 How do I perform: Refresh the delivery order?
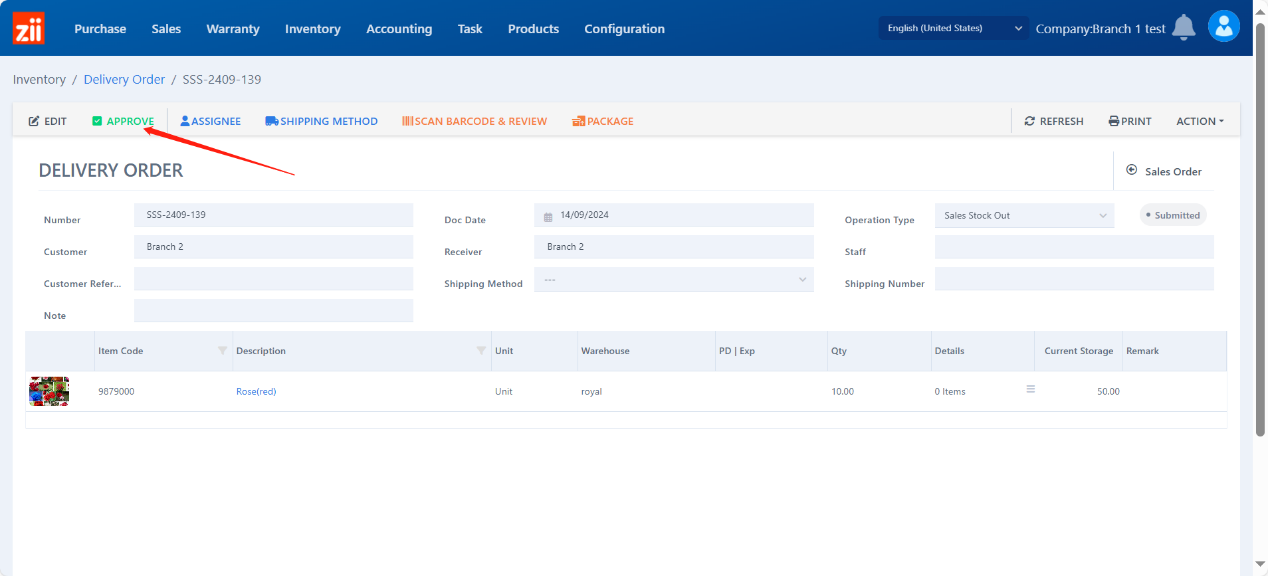point(1054,121)
